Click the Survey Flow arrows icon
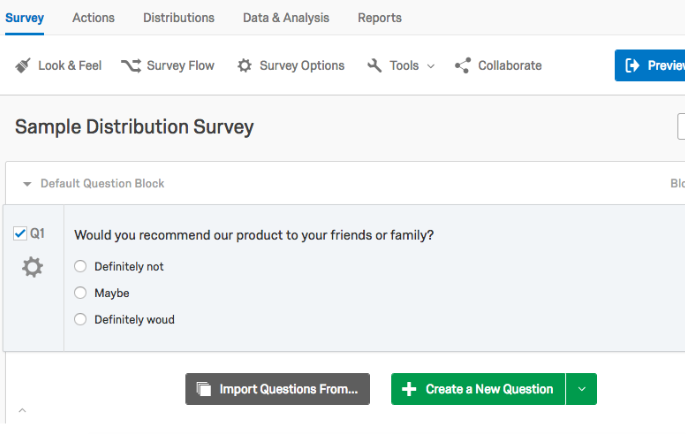697x434 pixels. click(131, 66)
